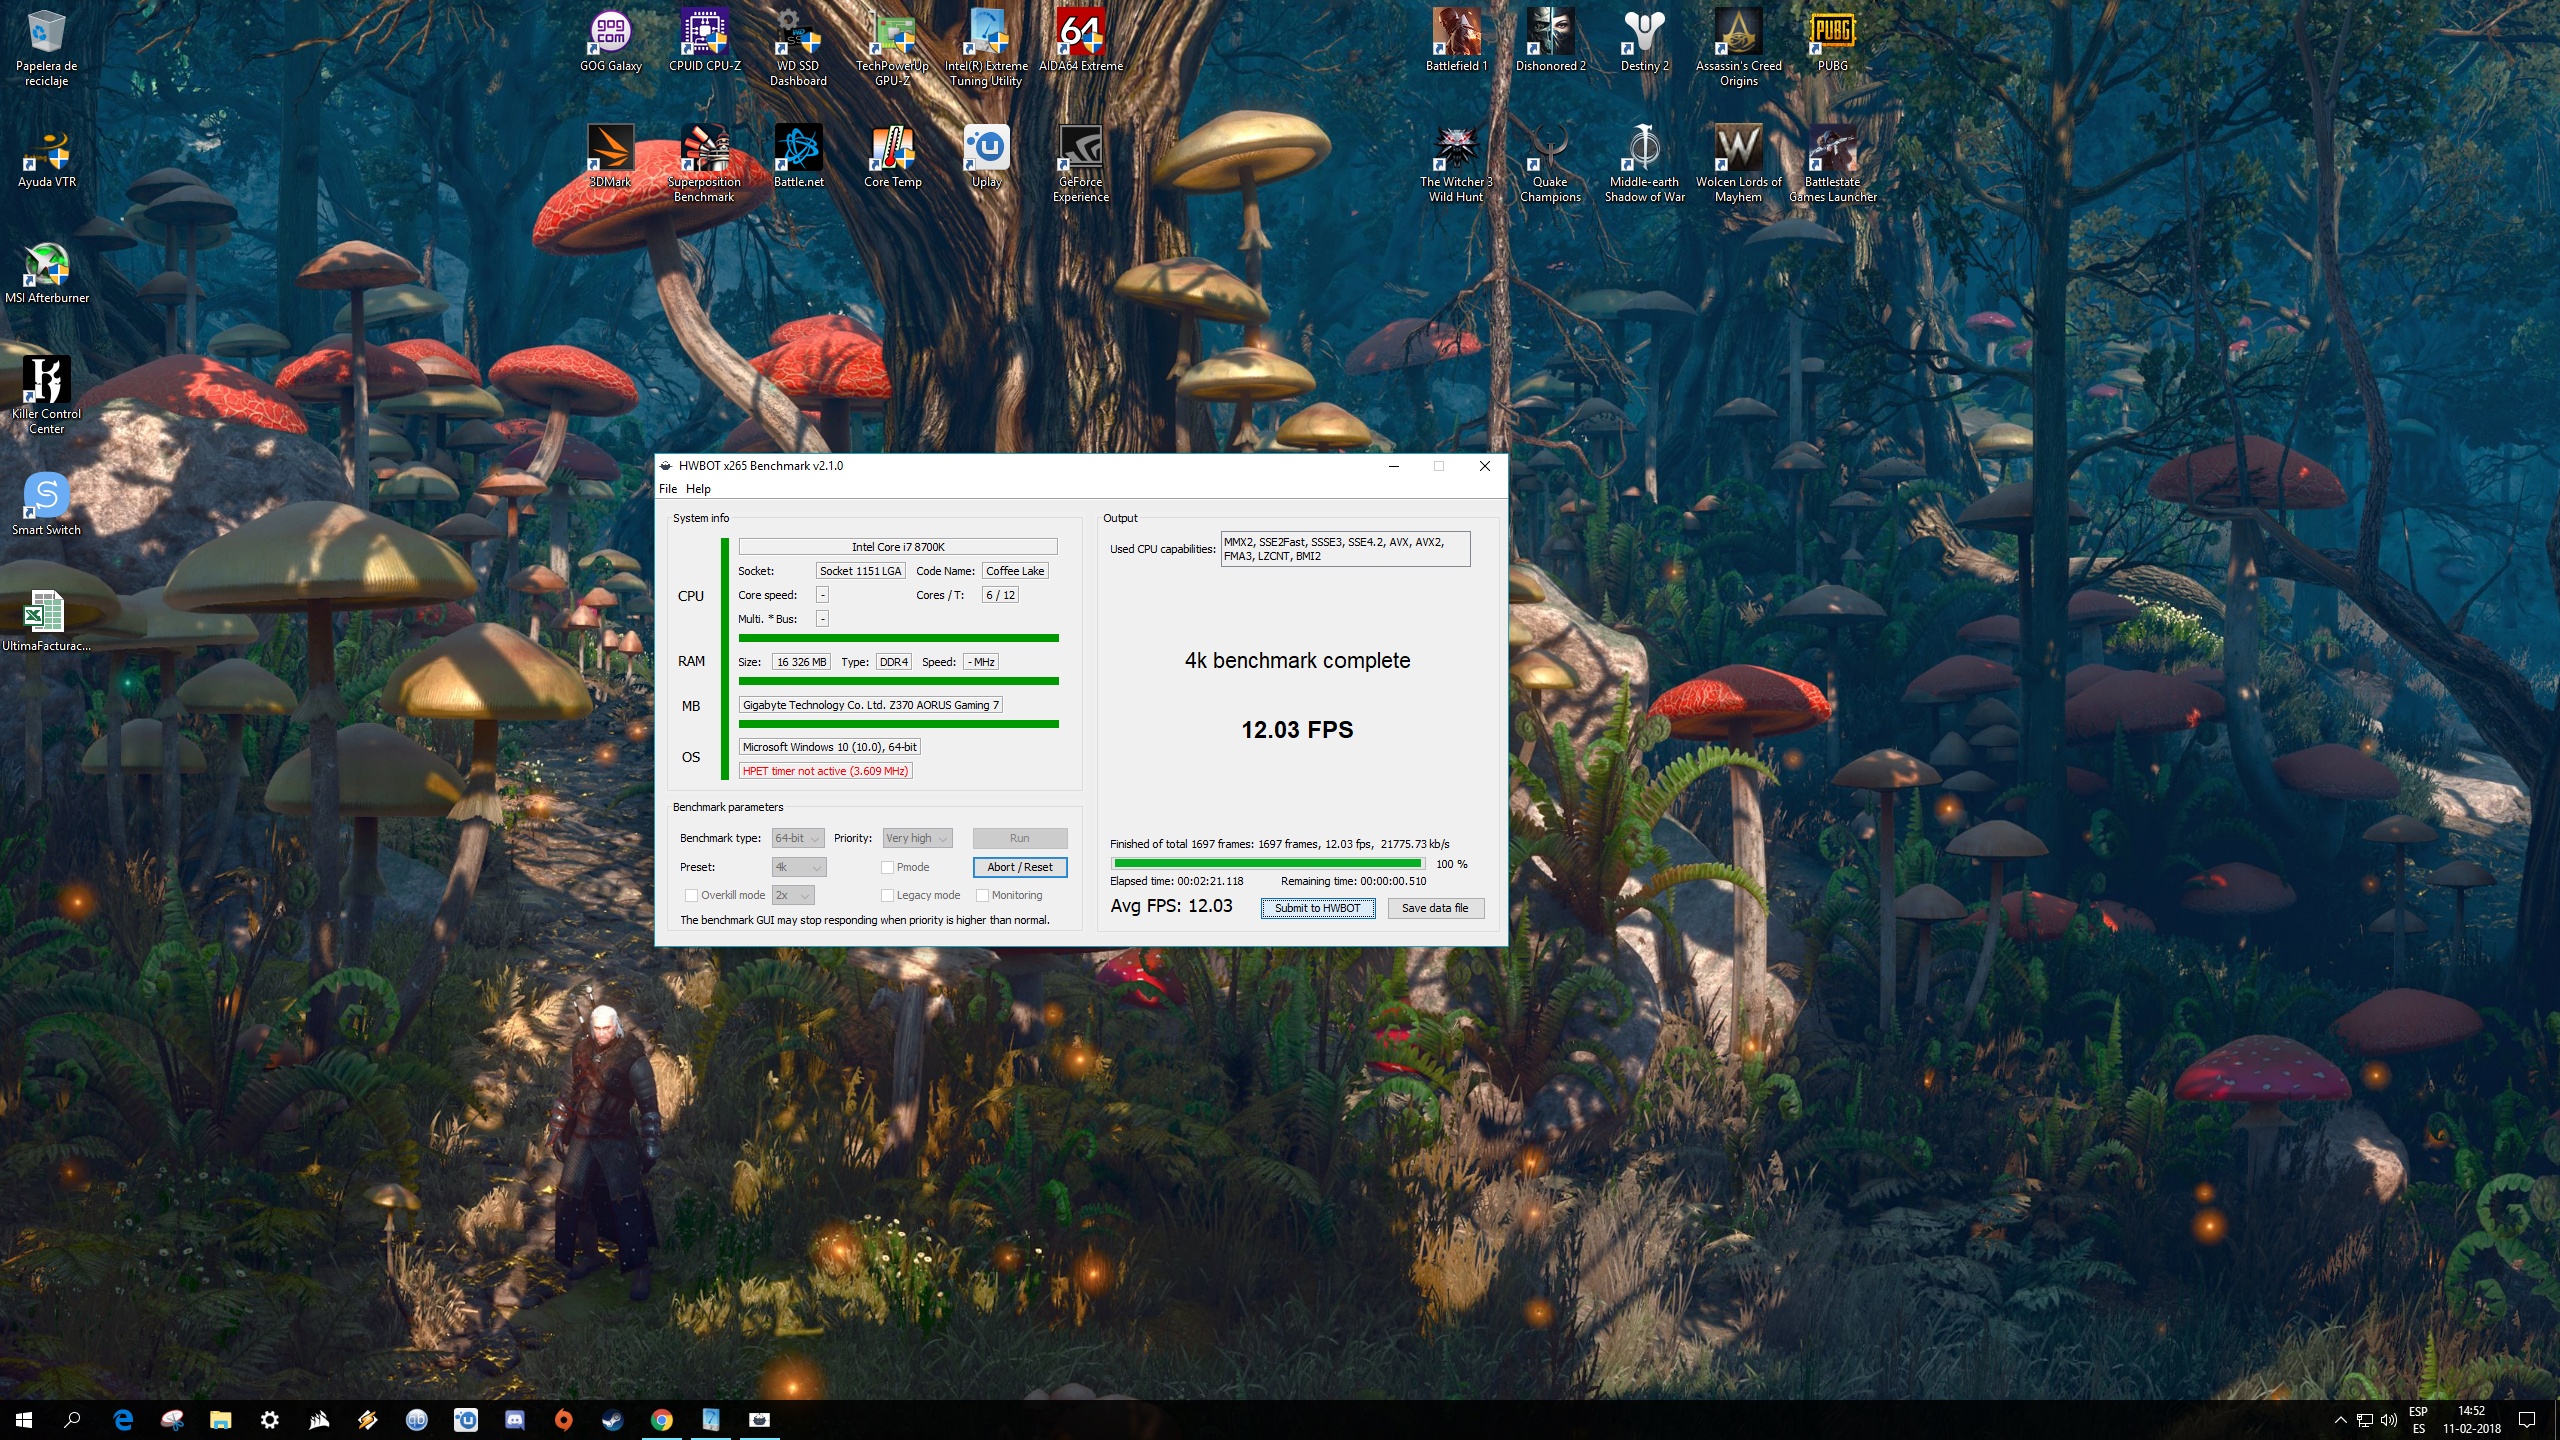Open the CPUID CPU-Z shortcut
2560x1440 pixels.
[705, 41]
